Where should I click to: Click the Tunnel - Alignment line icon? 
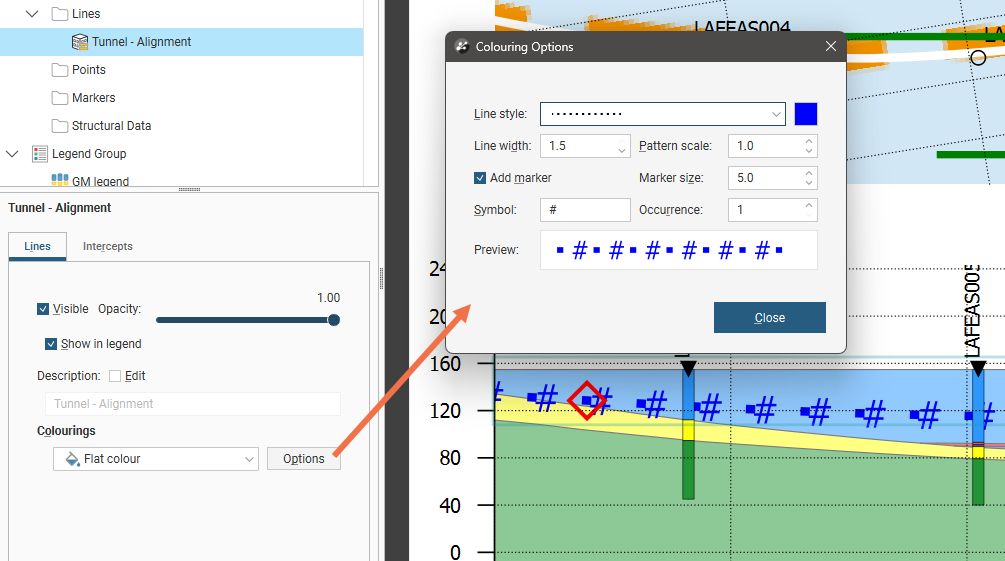pyautogui.click(x=80, y=42)
